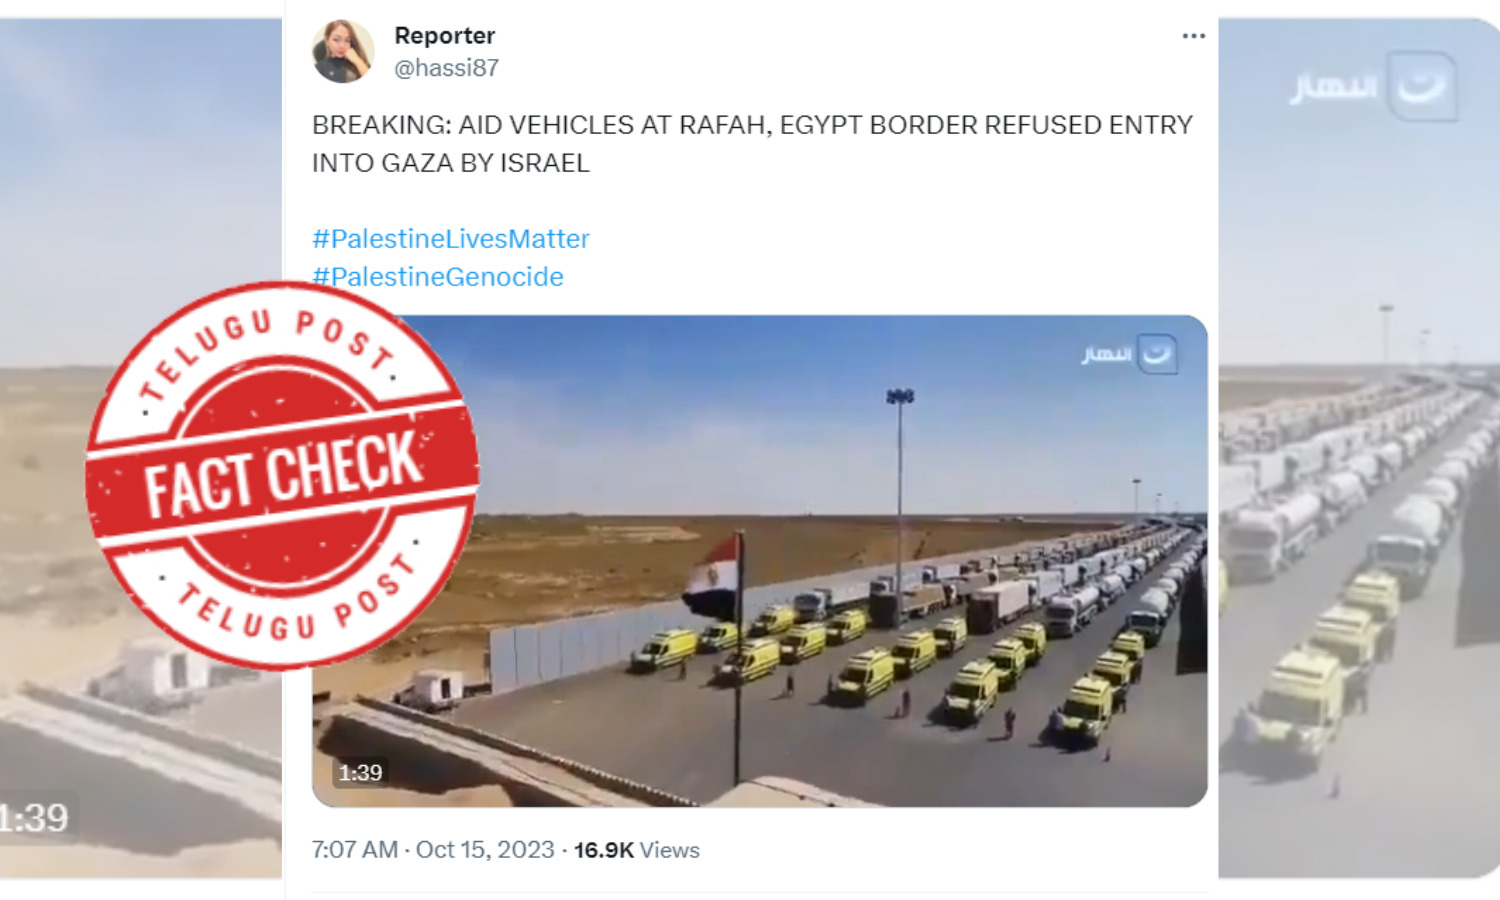Follow the #PalestineGenocide hashtag
The image size is (1500, 900).
coord(438,277)
